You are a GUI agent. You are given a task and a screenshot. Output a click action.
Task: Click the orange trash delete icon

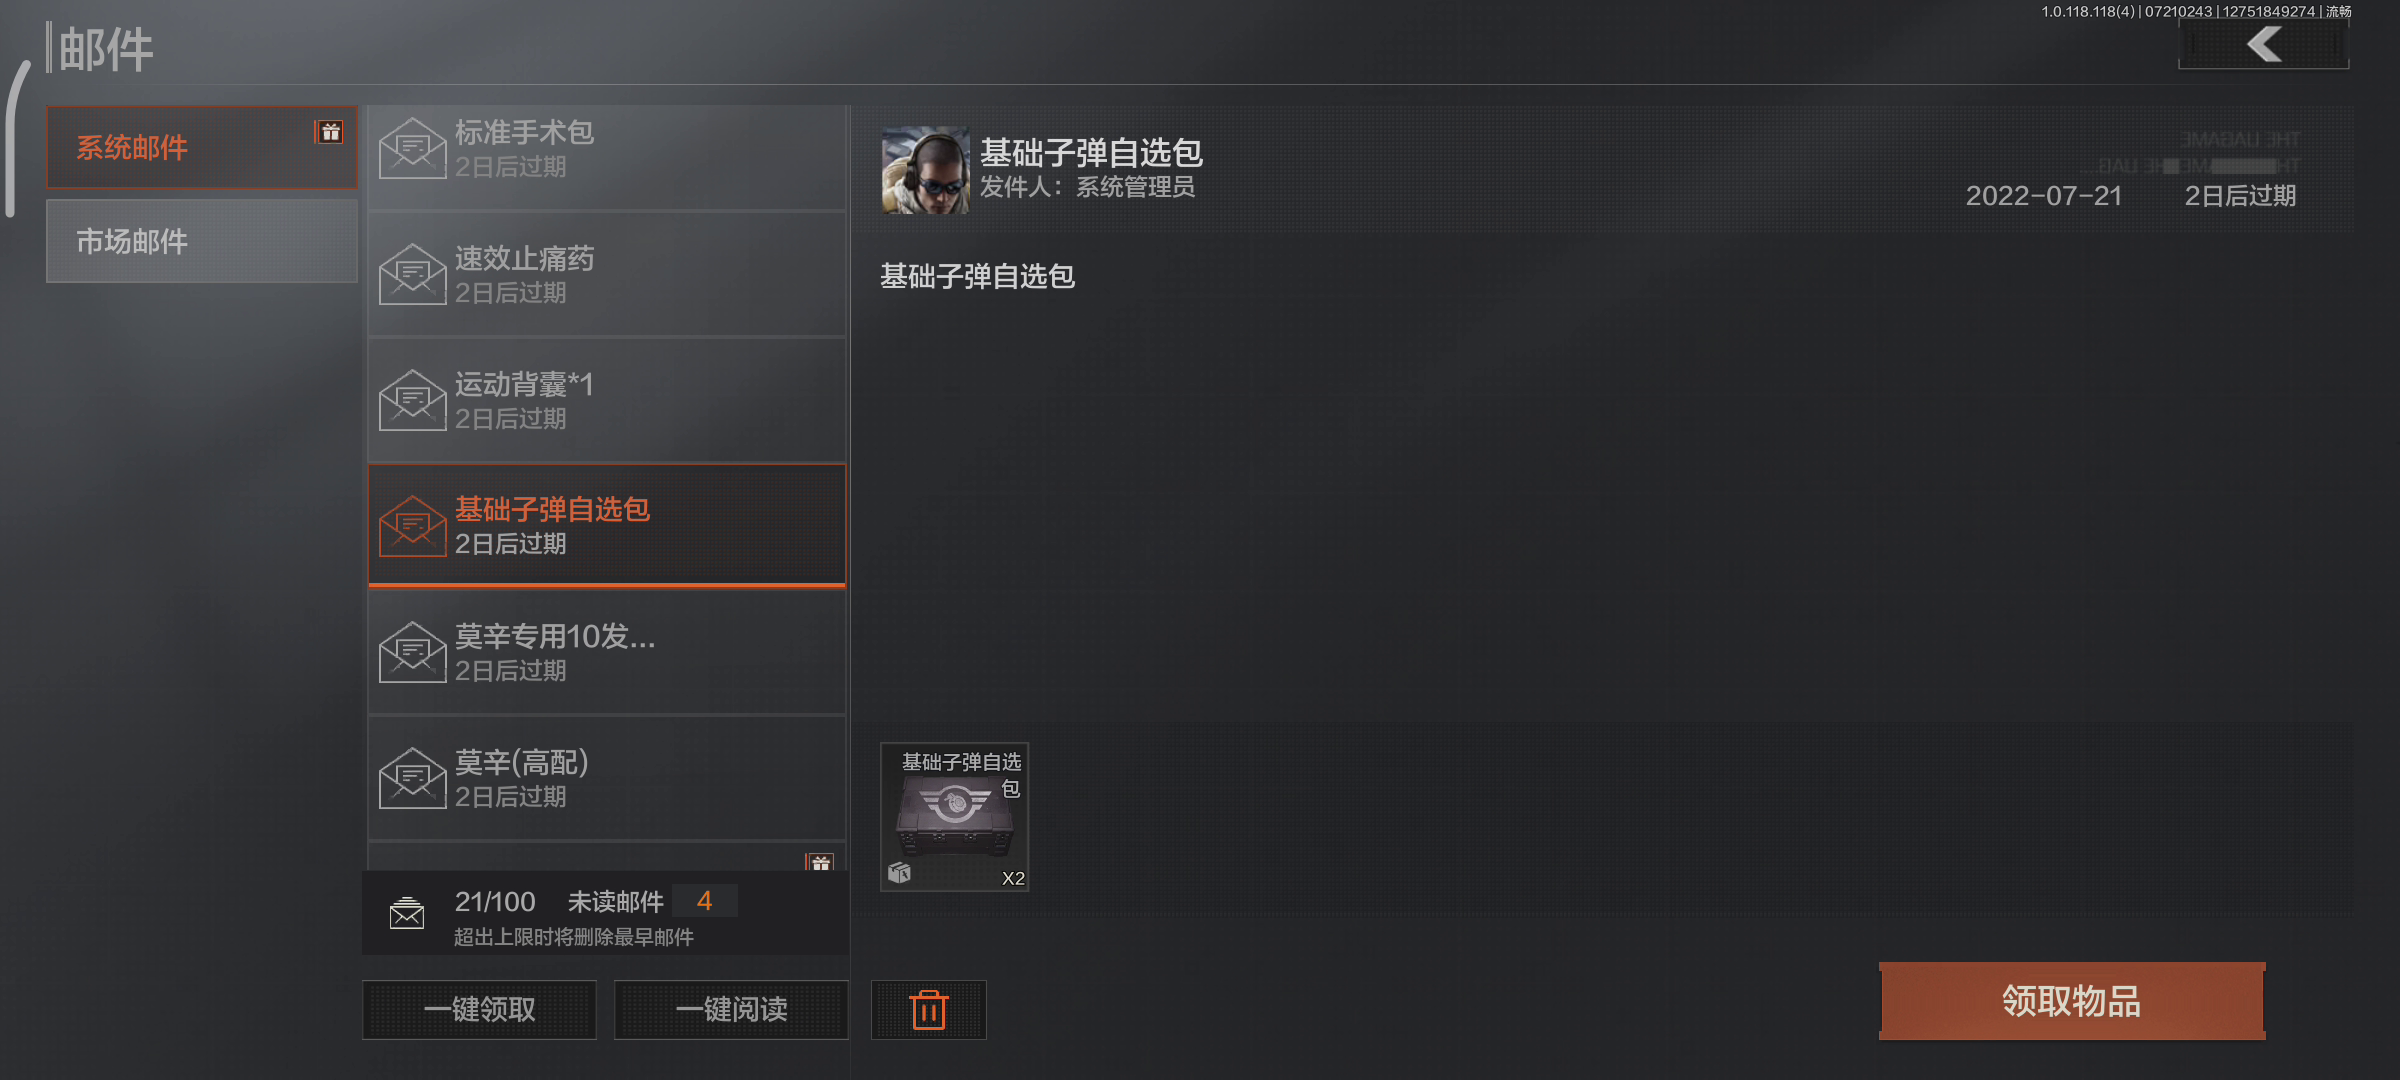(x=928, y=1010)
